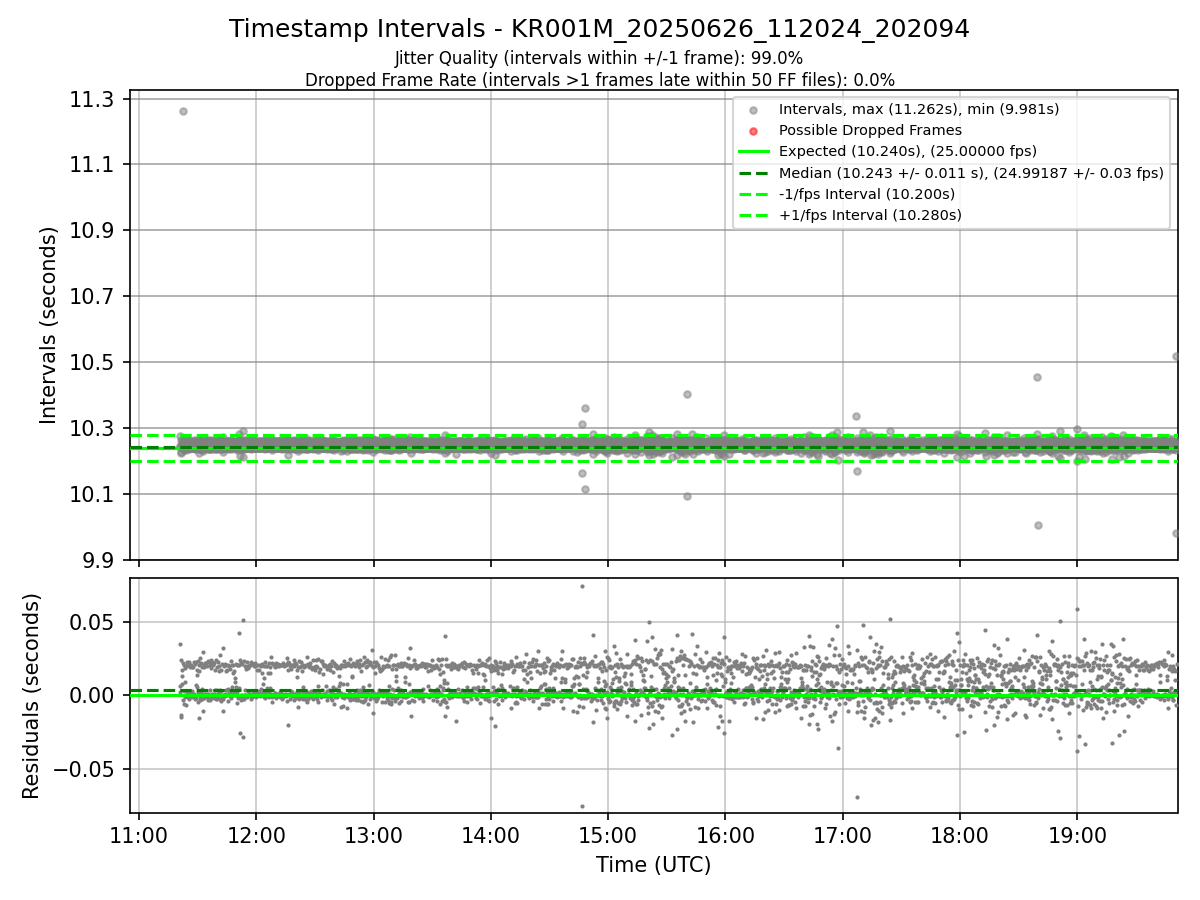Click the '-1/fps Interval (10.200s)' legend entry
The width and height of the screenshot is (1200, 900).
(867, 193)
